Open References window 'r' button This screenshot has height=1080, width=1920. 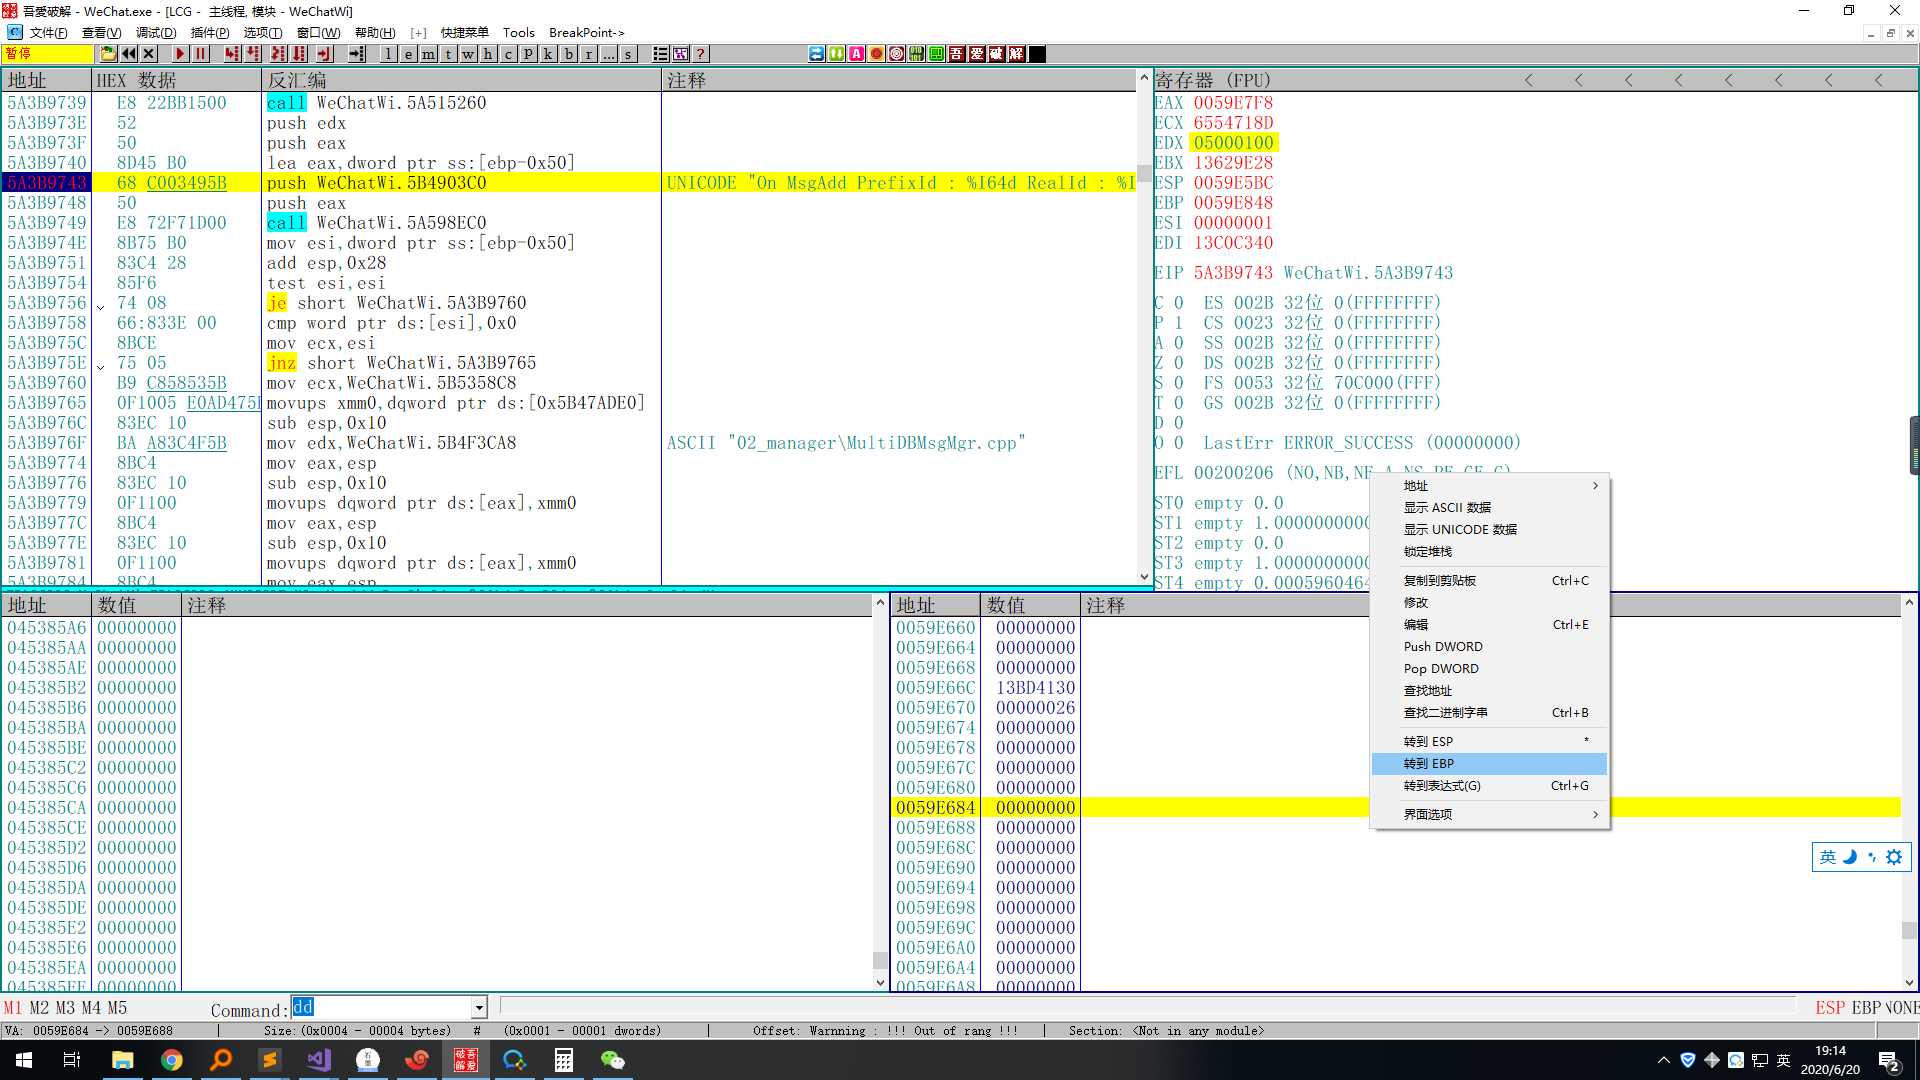(x=588, y=54)
